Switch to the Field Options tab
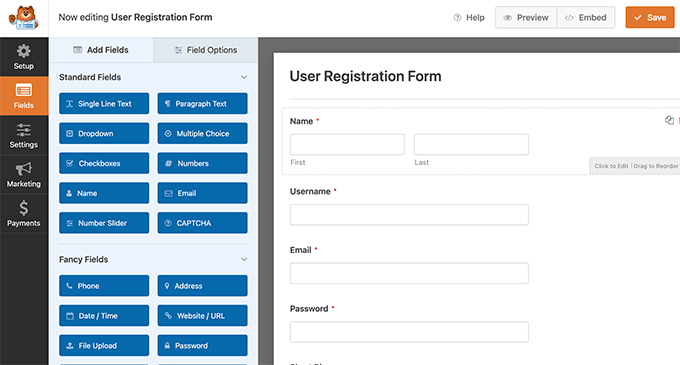Viewport: 680px width, 365px height. (x=206, y=50)
